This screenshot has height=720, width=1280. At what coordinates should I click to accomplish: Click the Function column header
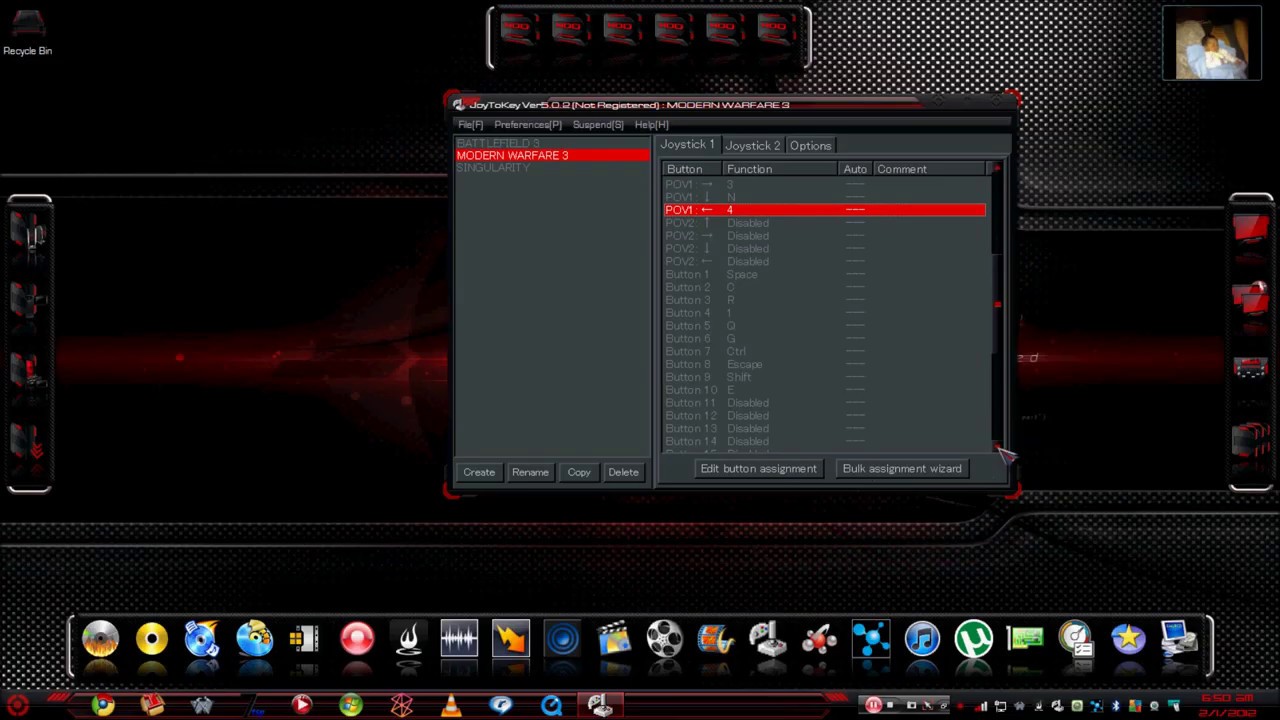click(x=780, y=170)
